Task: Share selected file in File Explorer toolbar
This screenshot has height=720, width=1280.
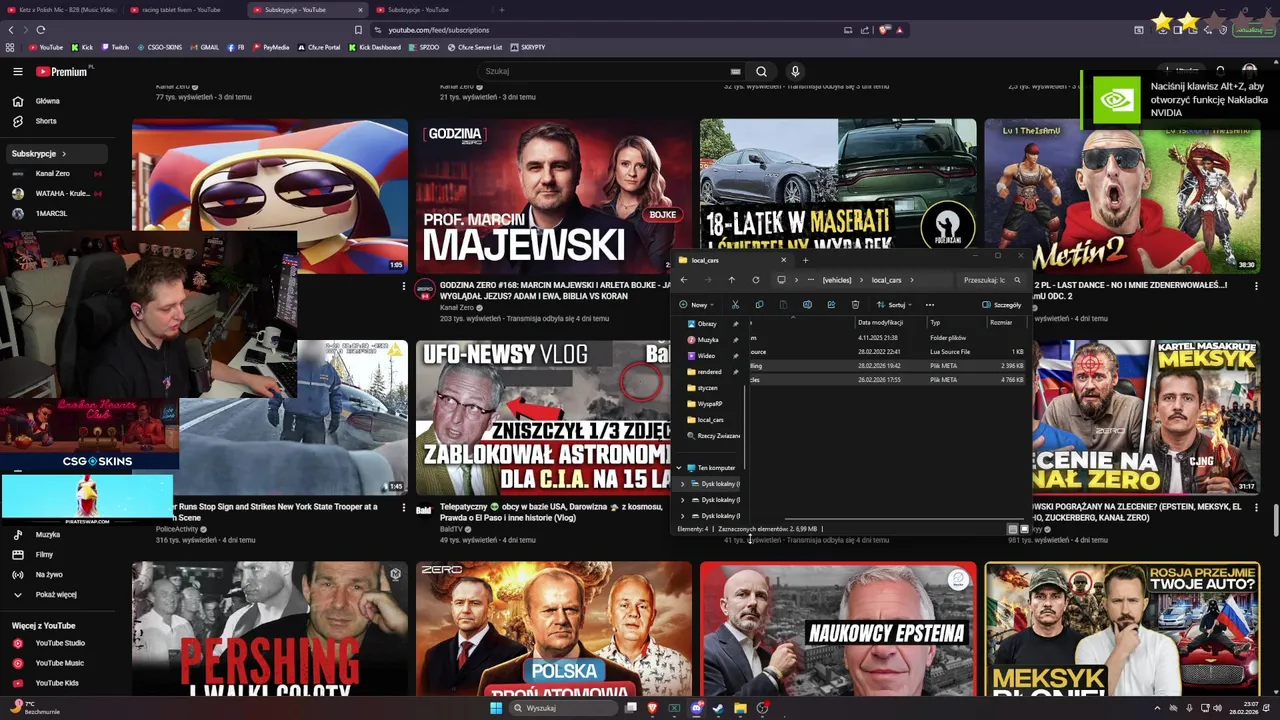Action: [x=831, y=305]
